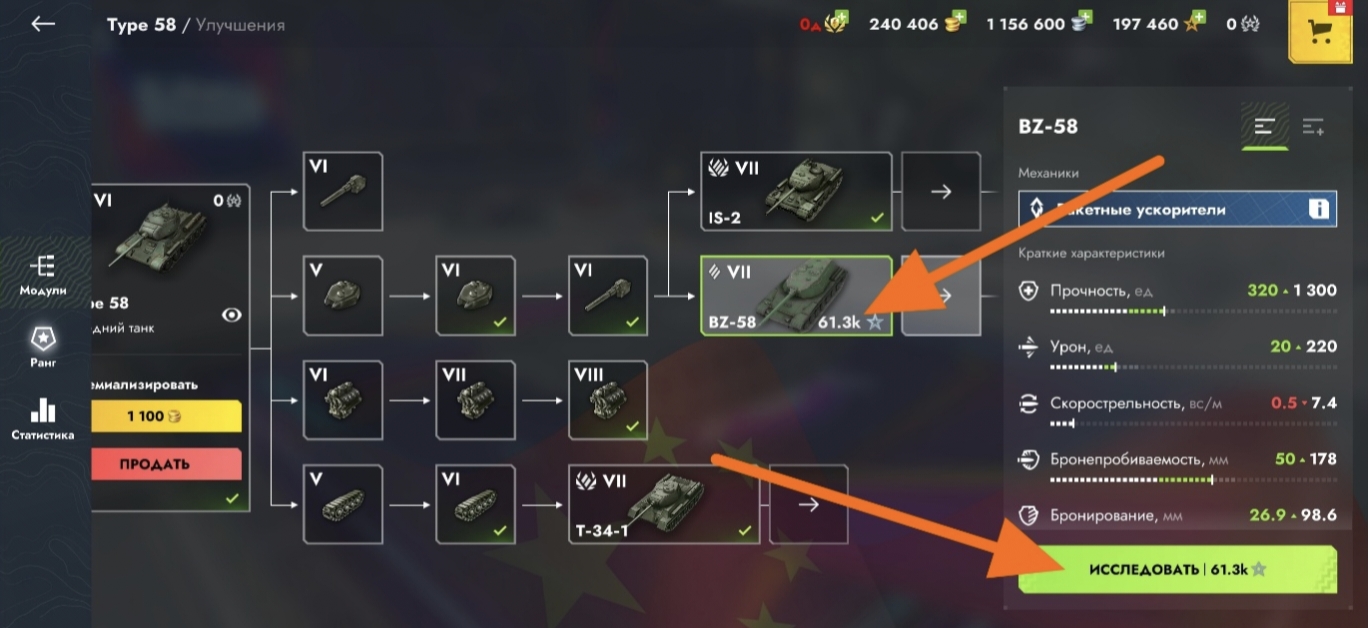This screenshot has height=628, width=1368.
Task: Switch to the brief characteristics list view
Action: pos(1265,127)
